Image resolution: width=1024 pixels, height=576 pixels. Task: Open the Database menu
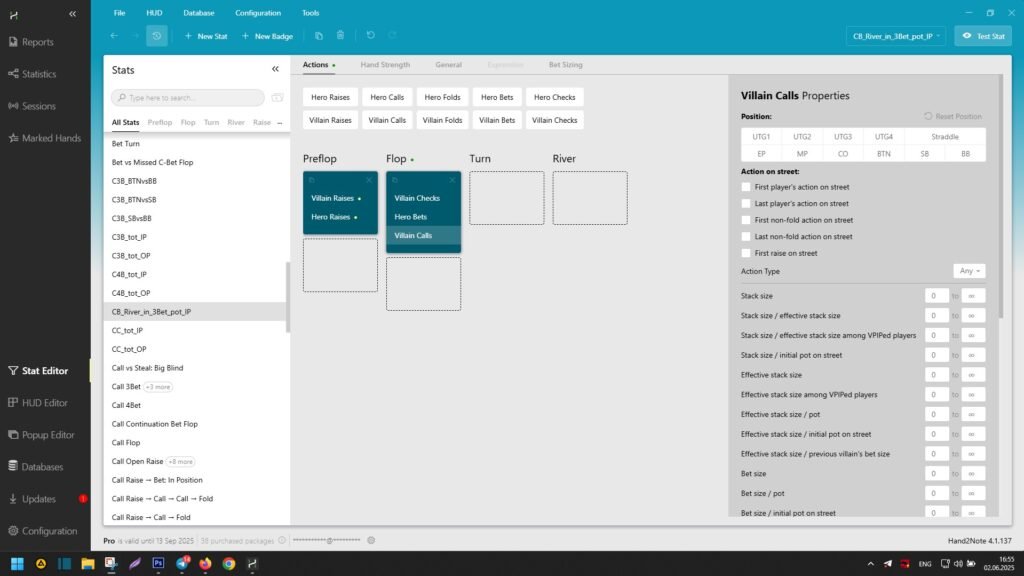[x=198, y=13]
